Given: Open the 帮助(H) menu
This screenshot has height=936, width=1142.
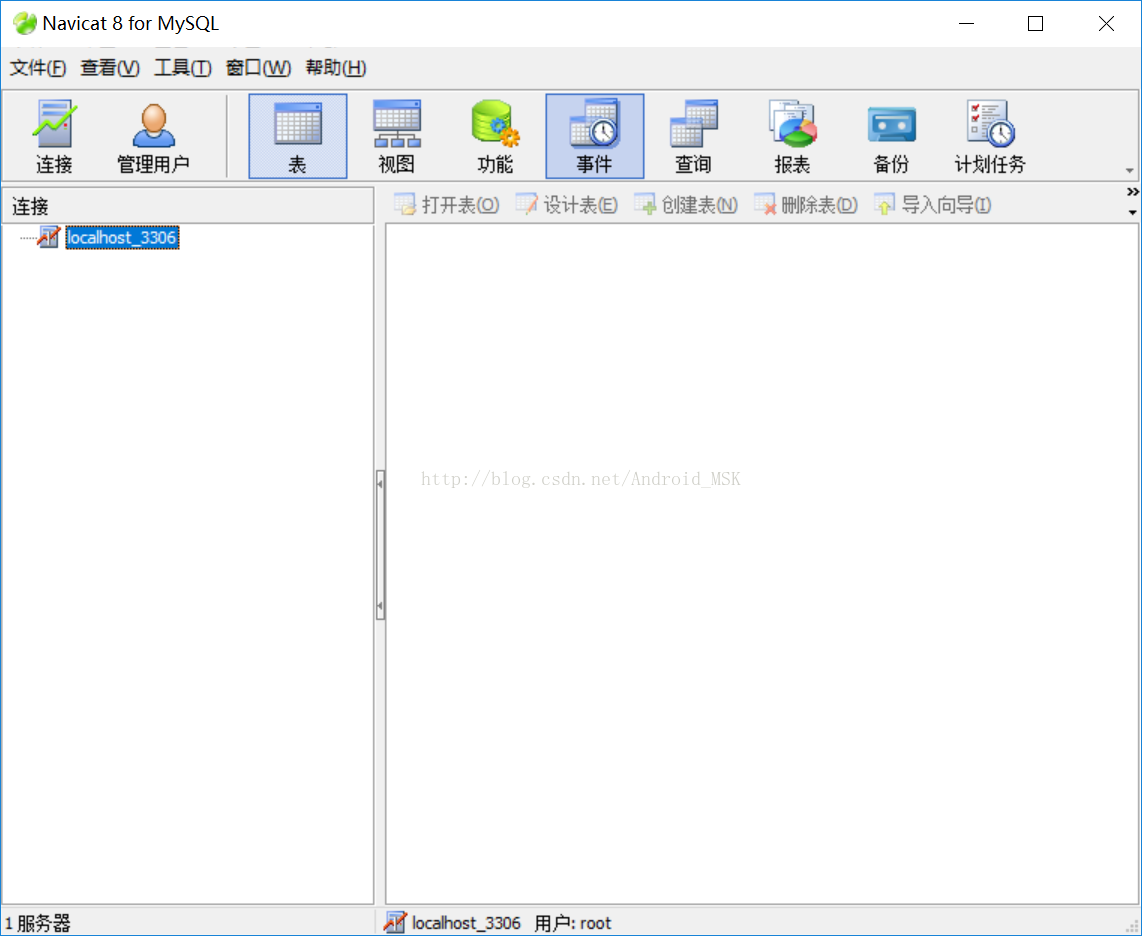Looking at the screenshot, I should pos(336,68).
